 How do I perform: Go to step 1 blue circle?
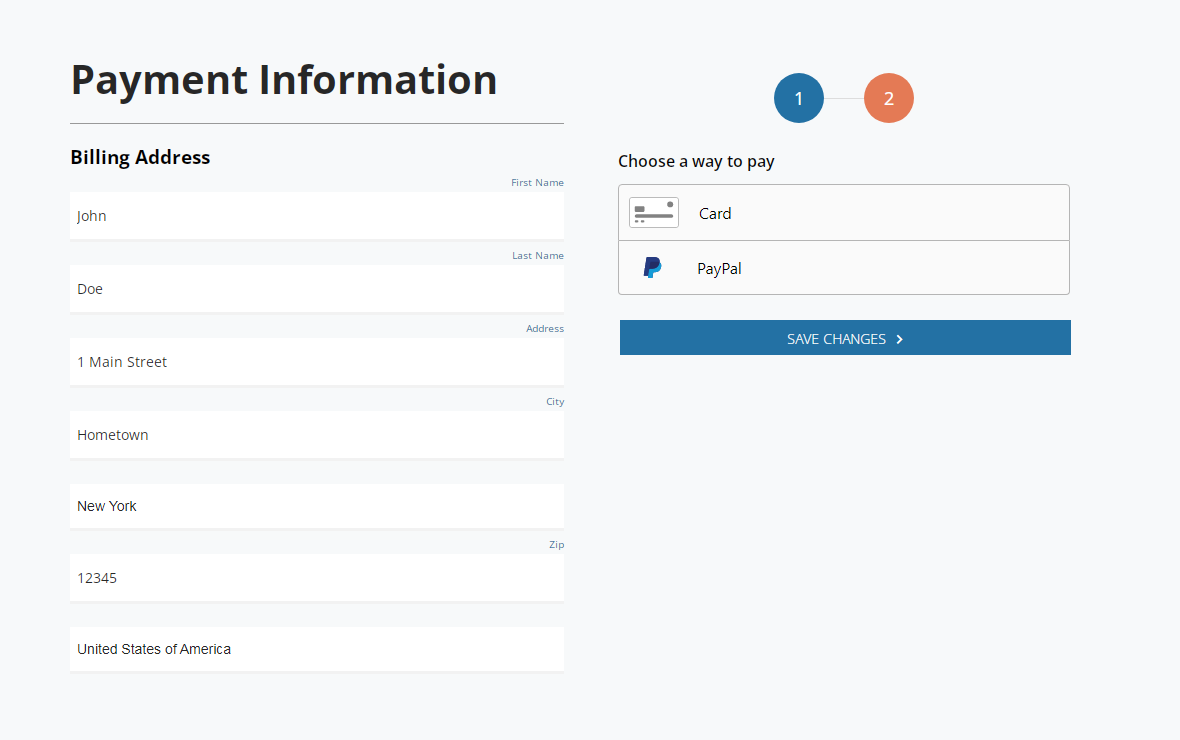tap(798, 98)
